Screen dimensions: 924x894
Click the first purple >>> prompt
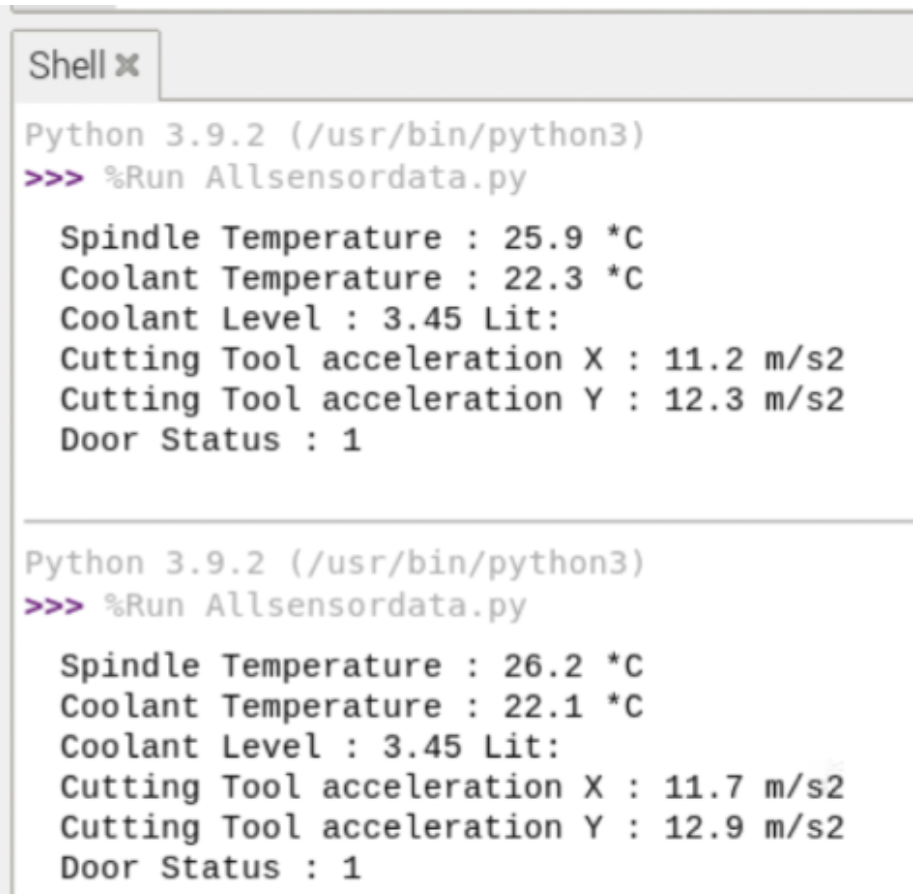coord(54,178)
